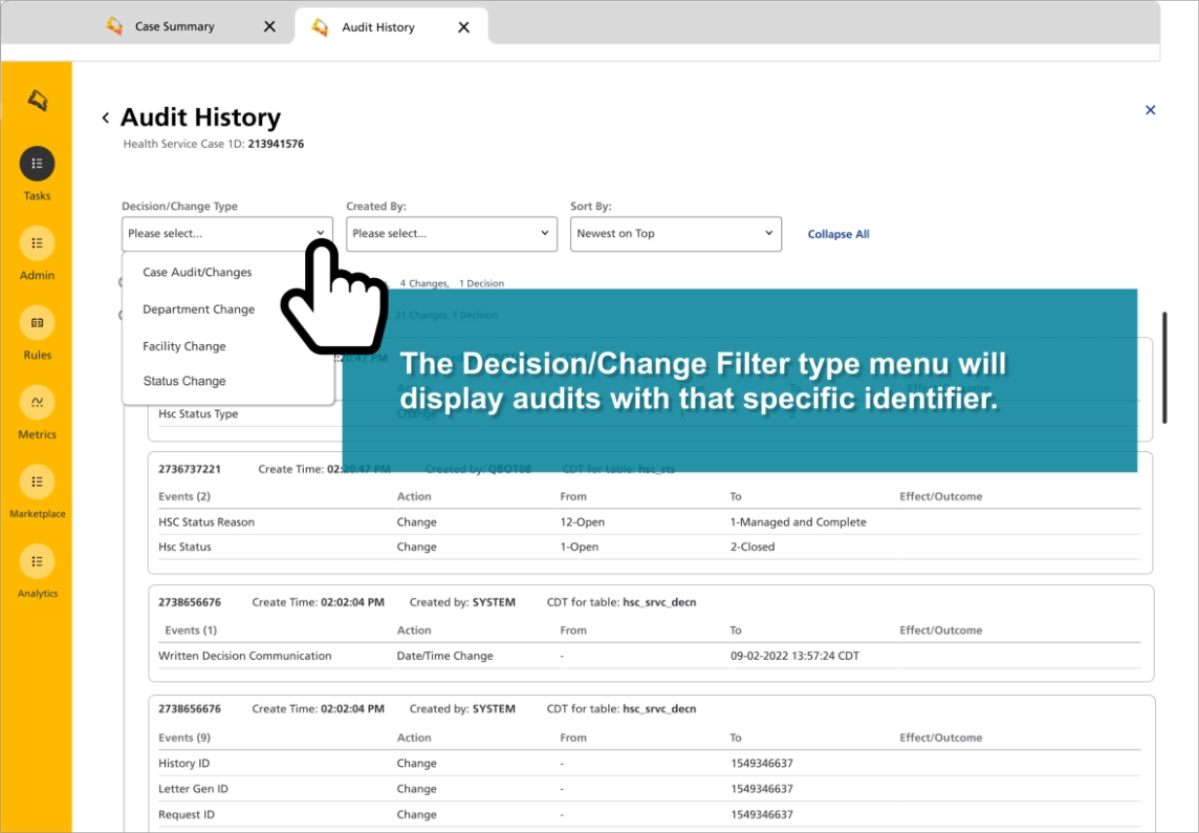
Task: Close the Audit History tab
Action: (x=464, y=27)
